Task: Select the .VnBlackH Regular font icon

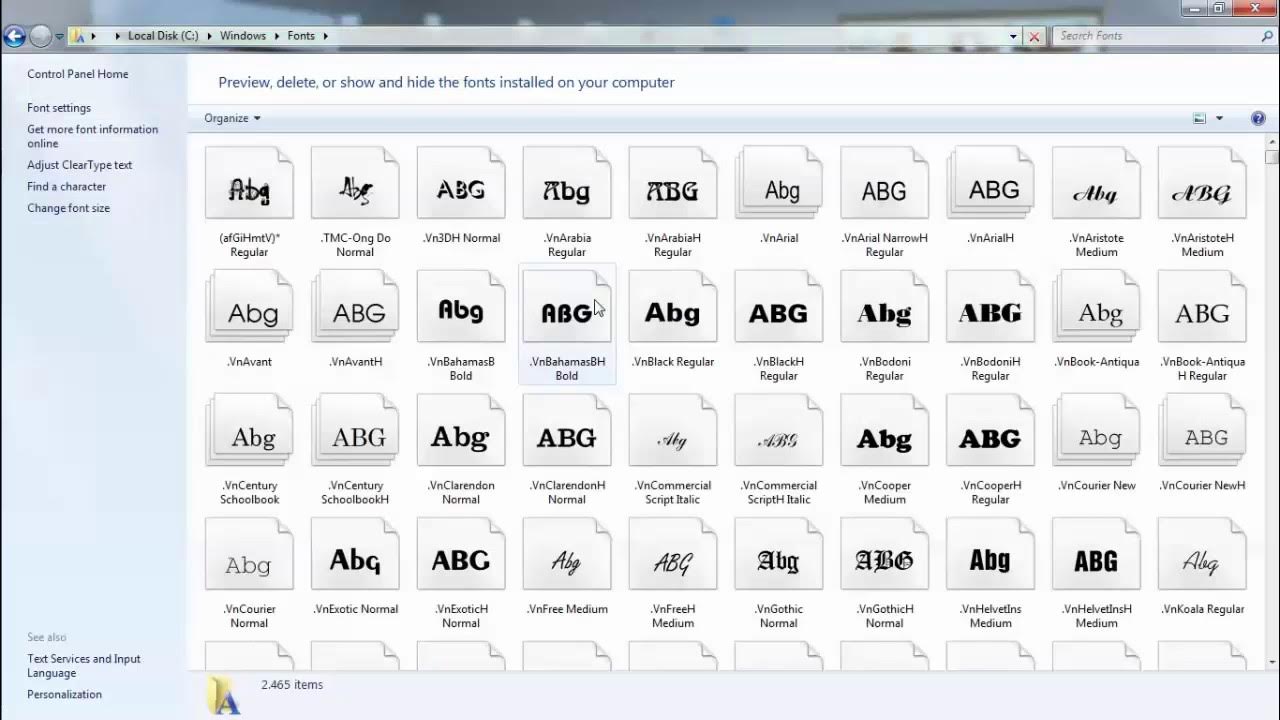Action: pos(779,307)
